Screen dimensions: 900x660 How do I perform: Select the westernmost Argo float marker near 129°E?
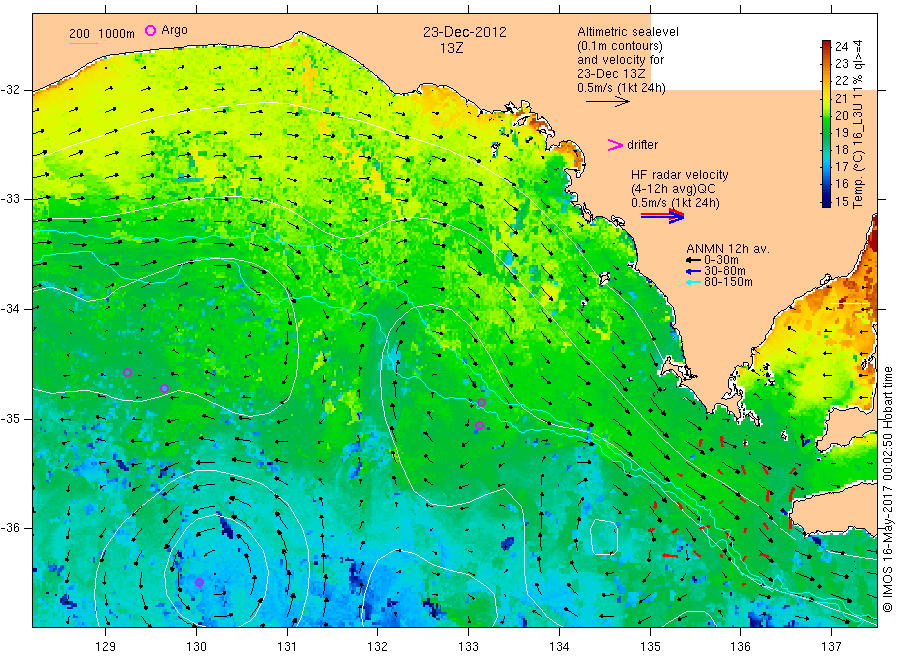[x=127, y=372]
